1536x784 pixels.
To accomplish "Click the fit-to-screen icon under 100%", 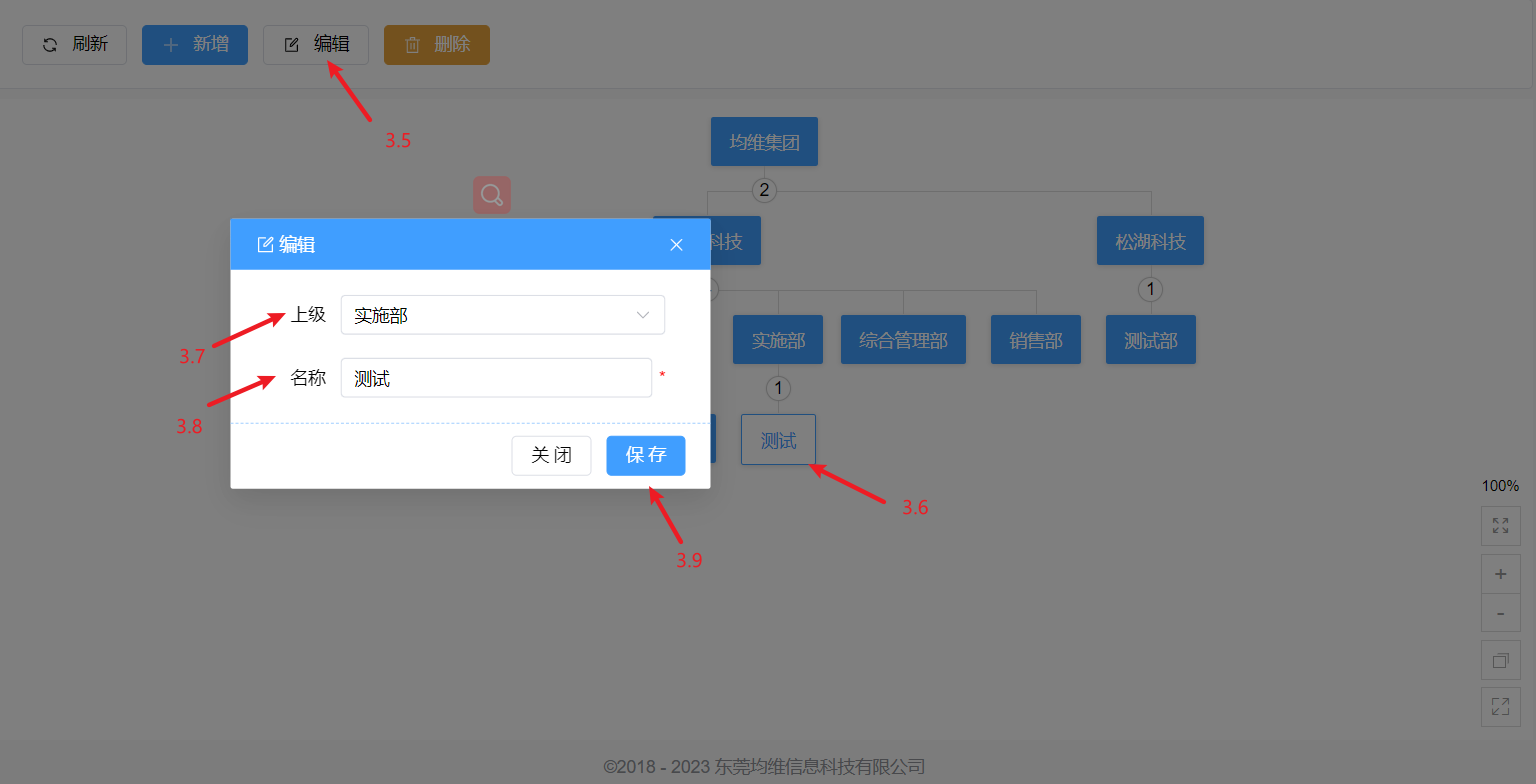I will (1500, 525).
